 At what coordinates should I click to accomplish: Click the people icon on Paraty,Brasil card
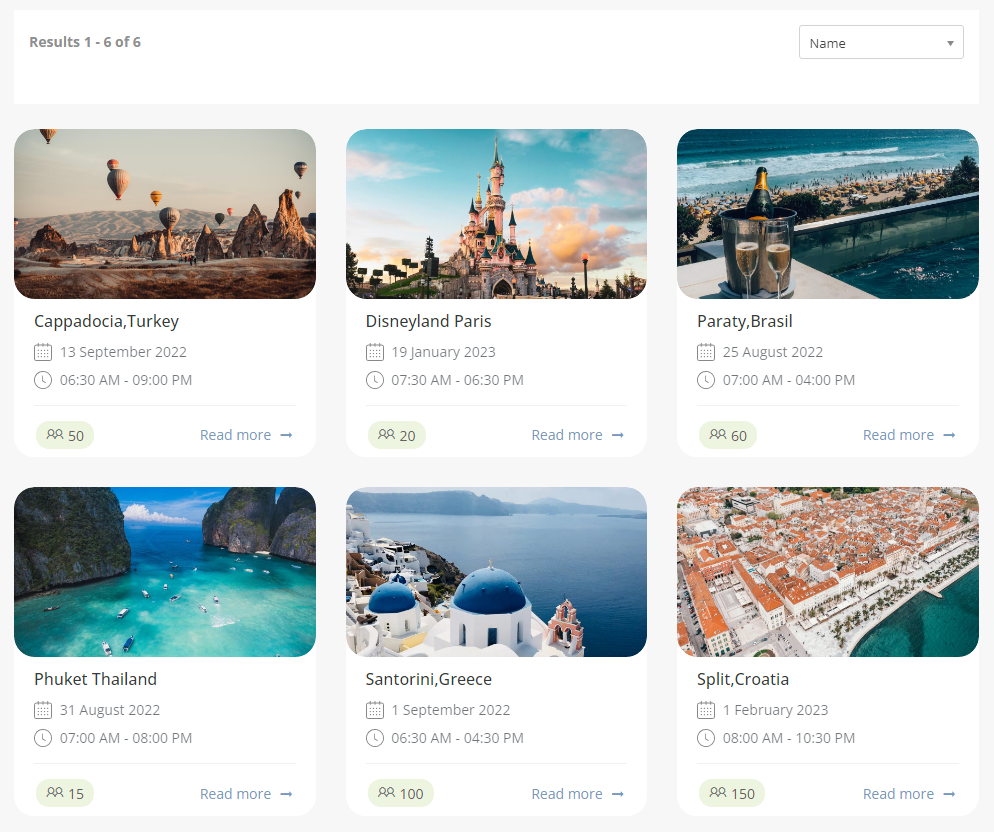click(717, 435)
